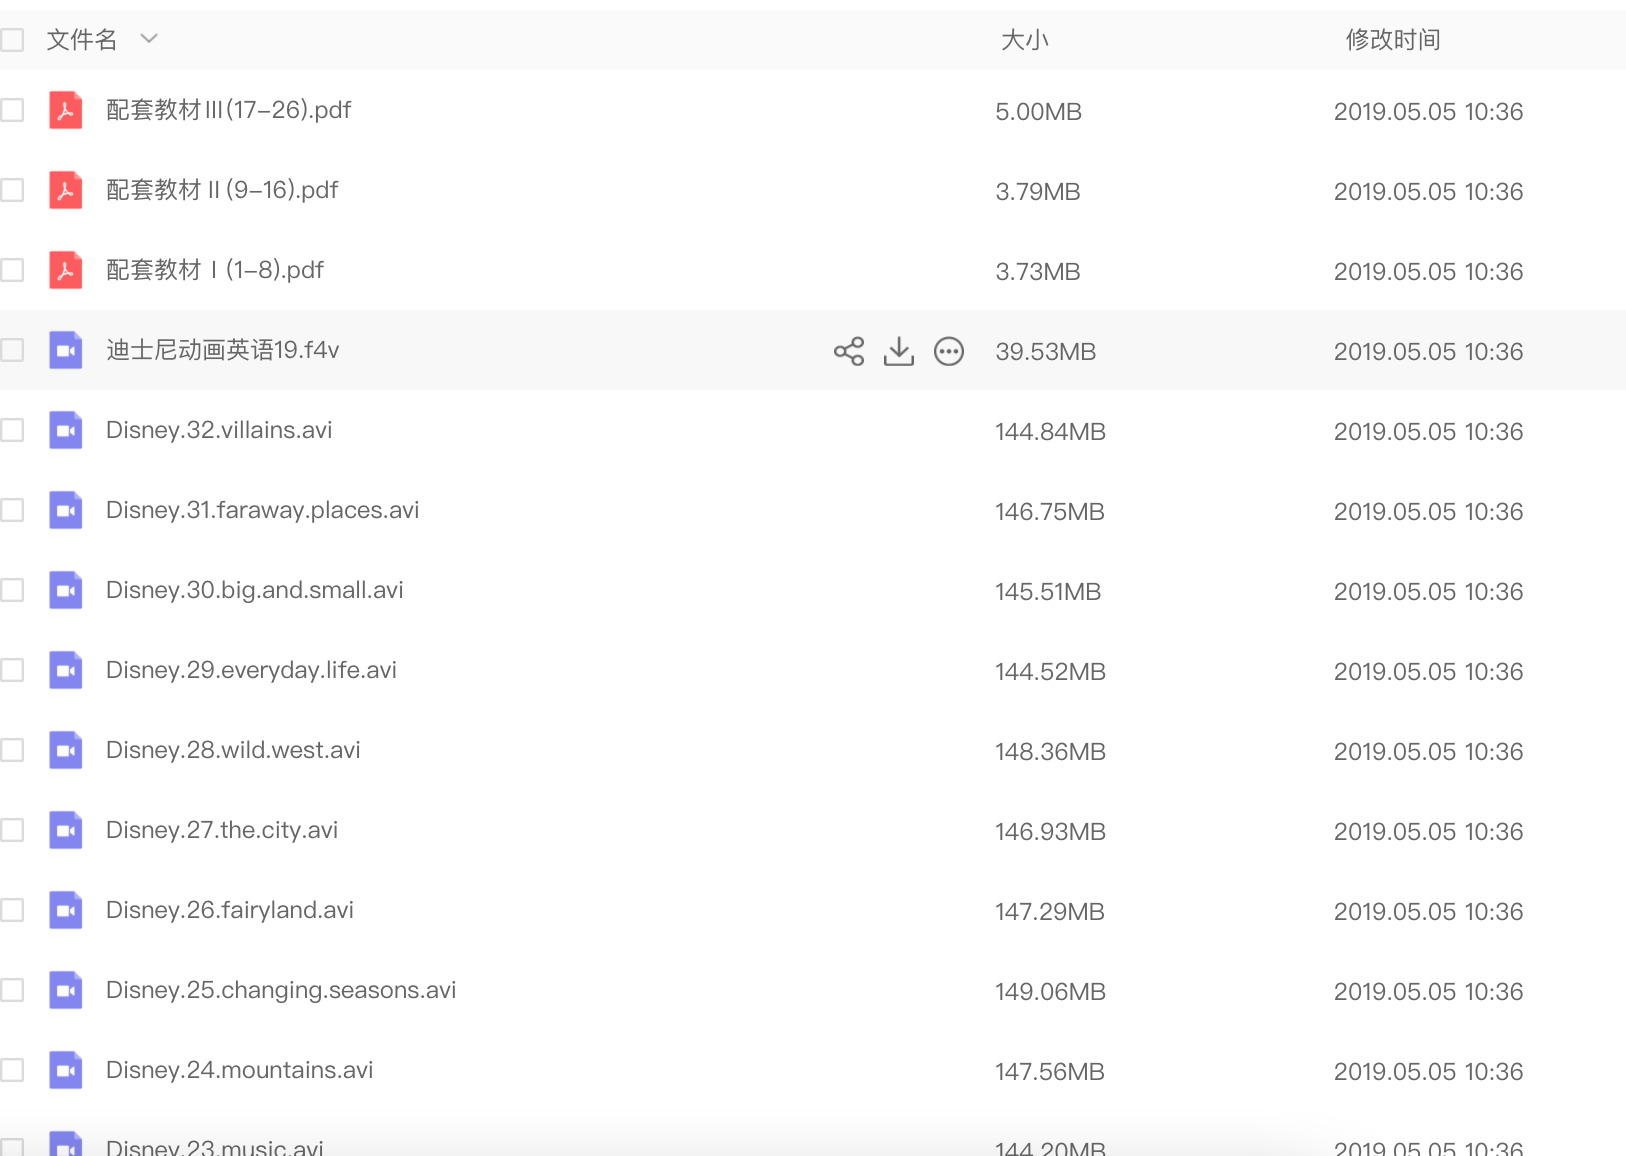Click PDF icon of 配套教材 II (9-16).pdf
This screenshot has height=1156, width=1626.
coord(66,190)
